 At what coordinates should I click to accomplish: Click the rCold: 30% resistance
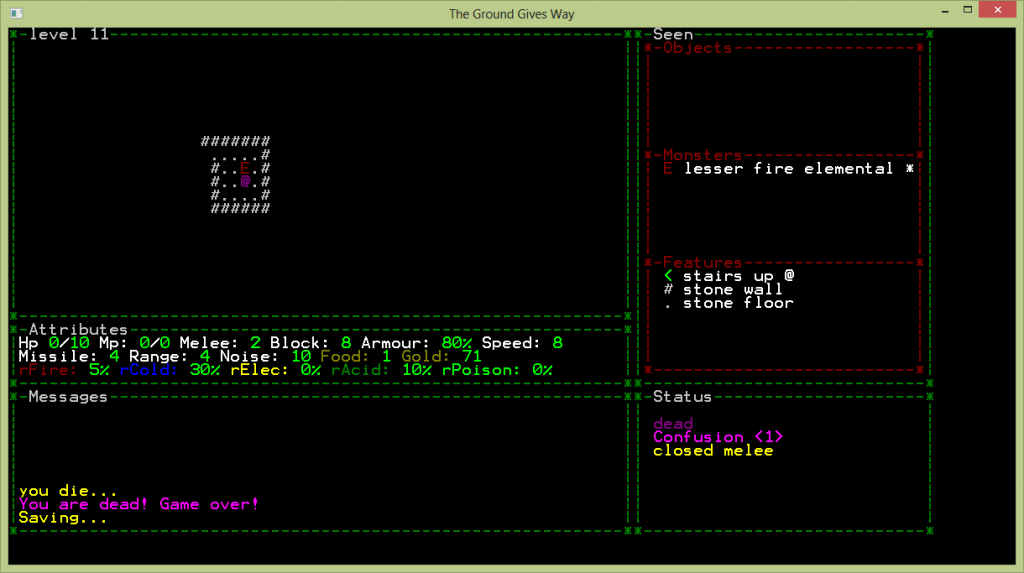170,370
